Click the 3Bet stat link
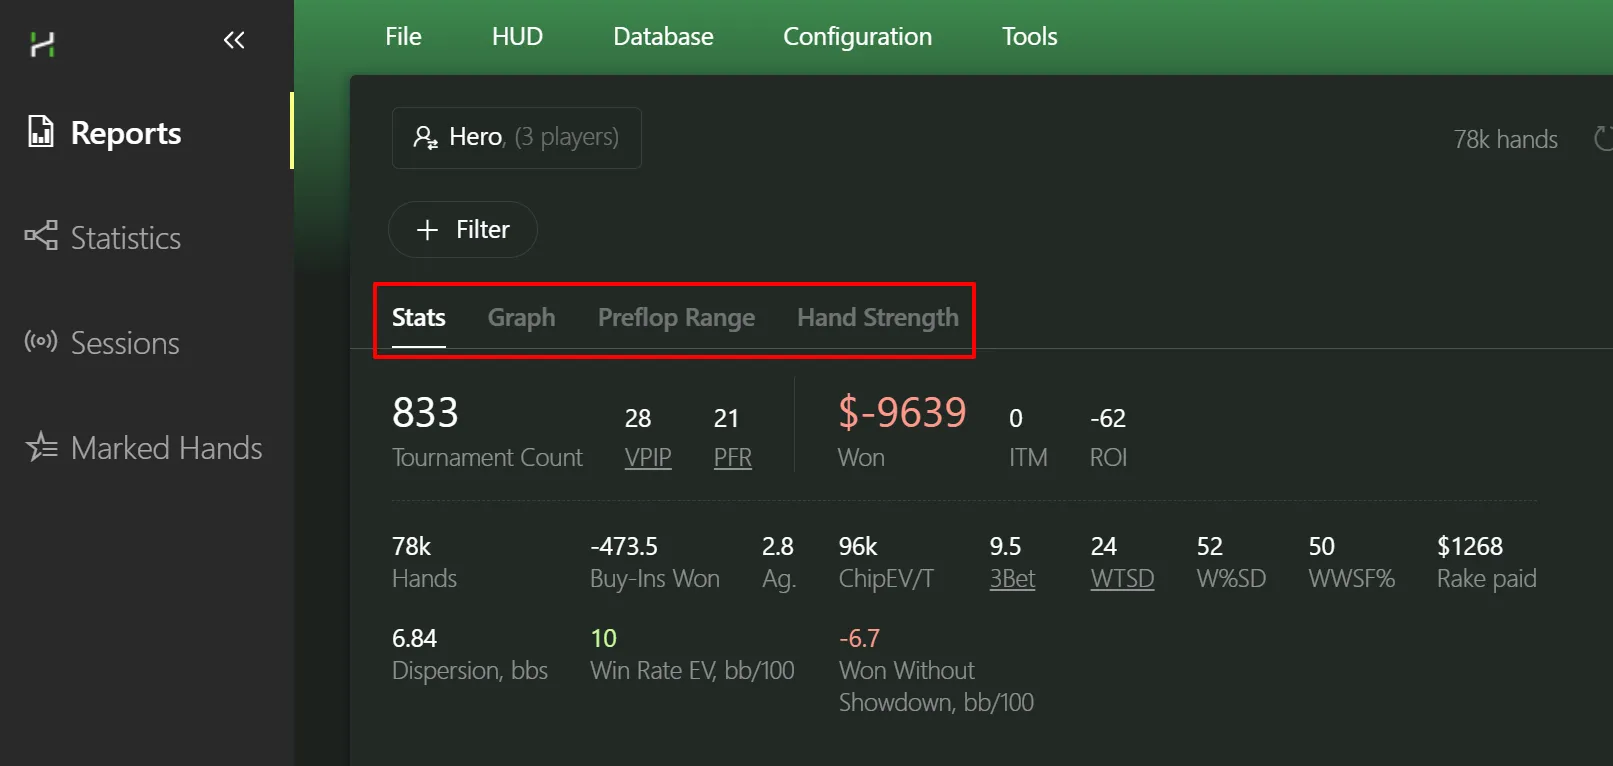 [x=1012, y=579]
